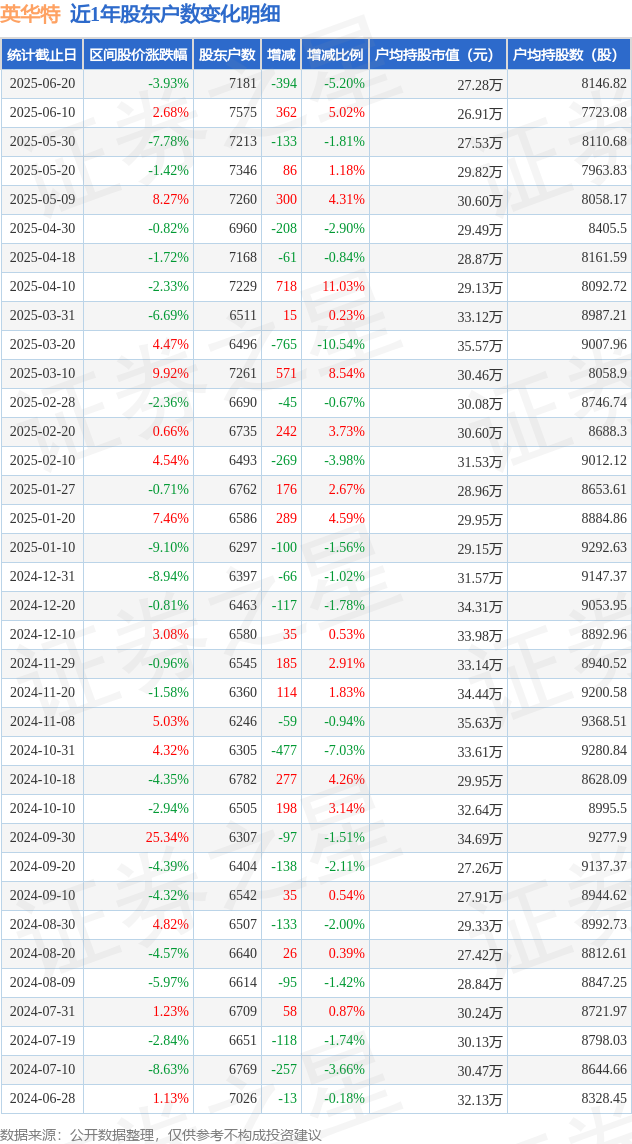Viewport: 632px width, 1144px height.
Task: Select the 2024-06-28 date cell
Action: coord(42,1098)
